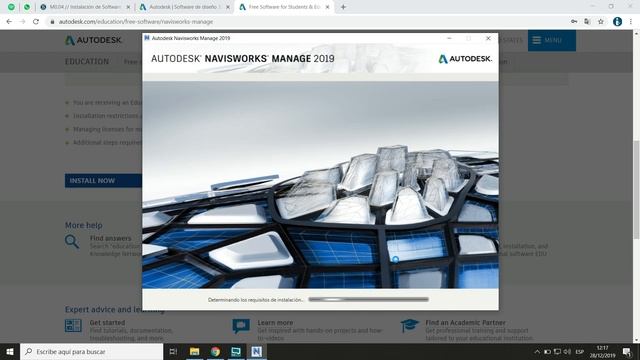Open the second pinned green Chrome tab
640x360 pixels.
tap(27, 7)
